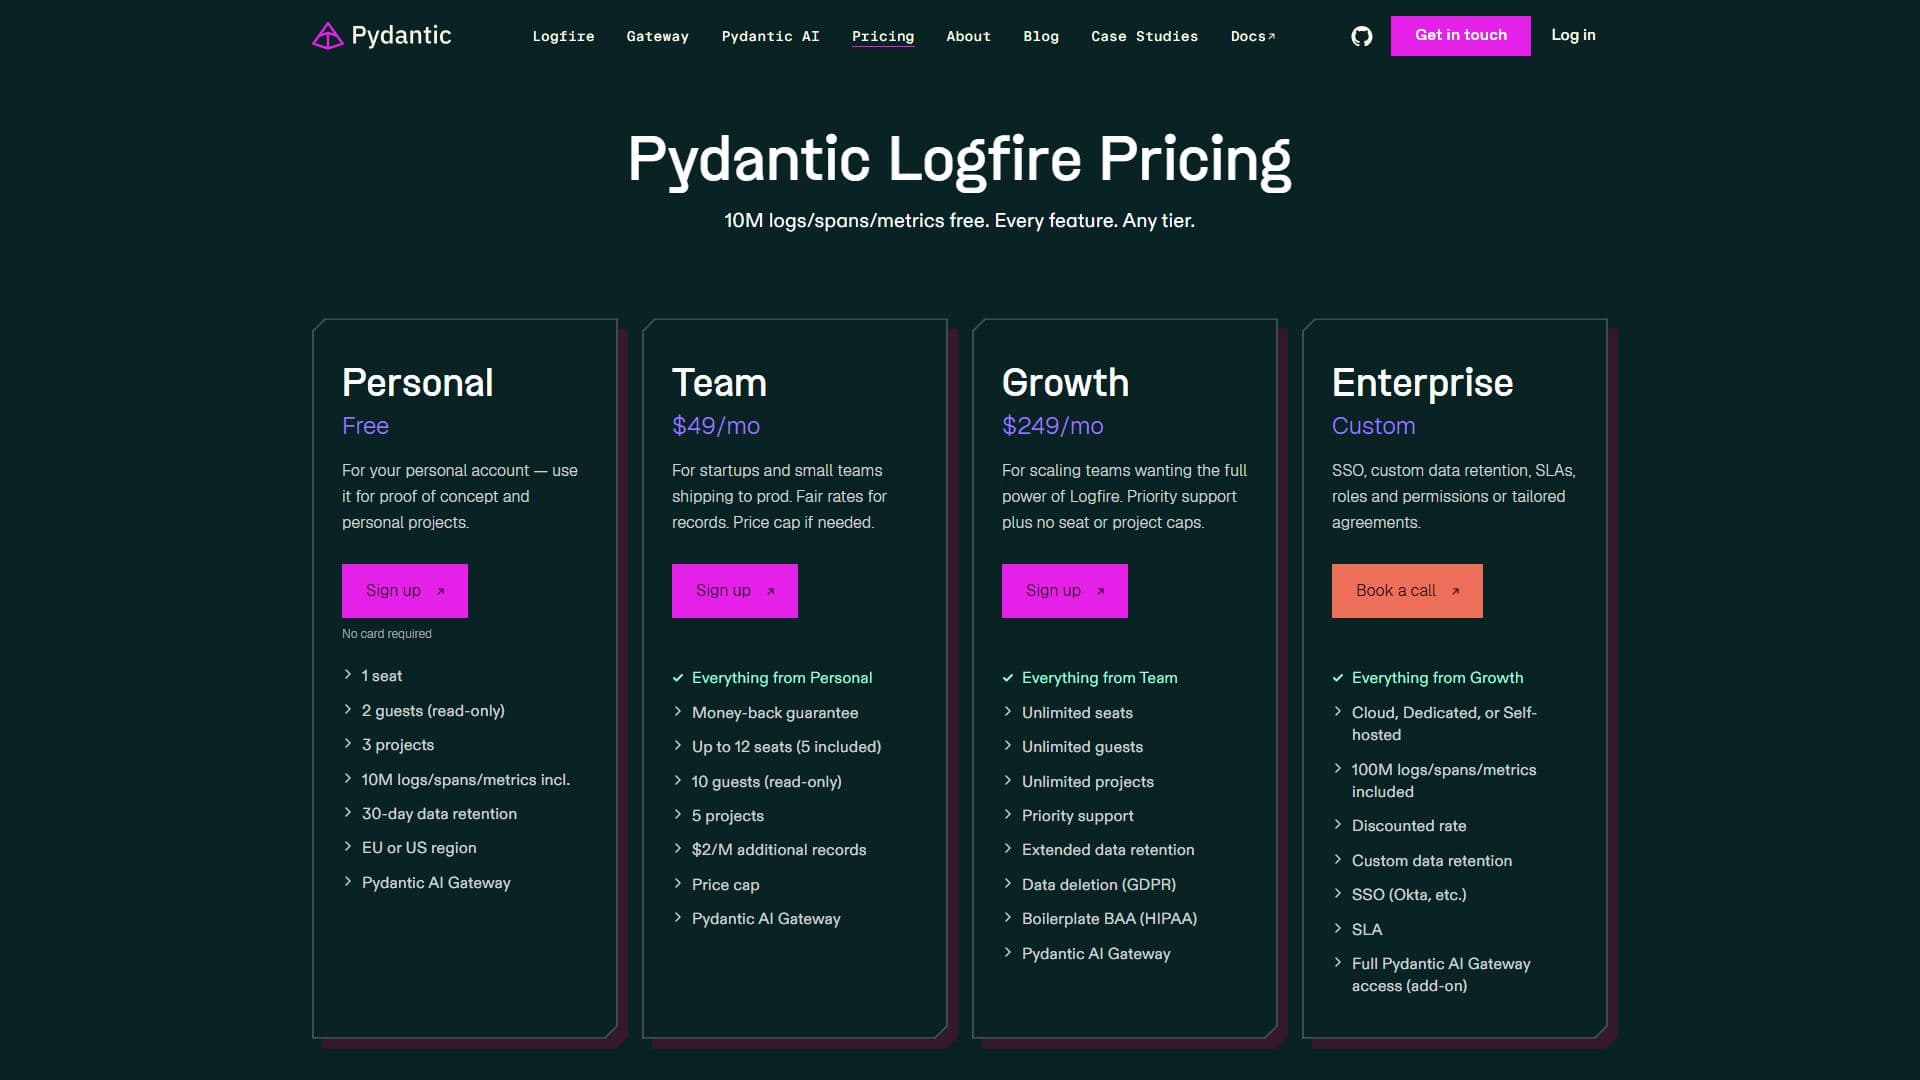
Task: Click the Pydantic Logfire Pricing title
Action: pyautogui.click(x=959, y=160)
